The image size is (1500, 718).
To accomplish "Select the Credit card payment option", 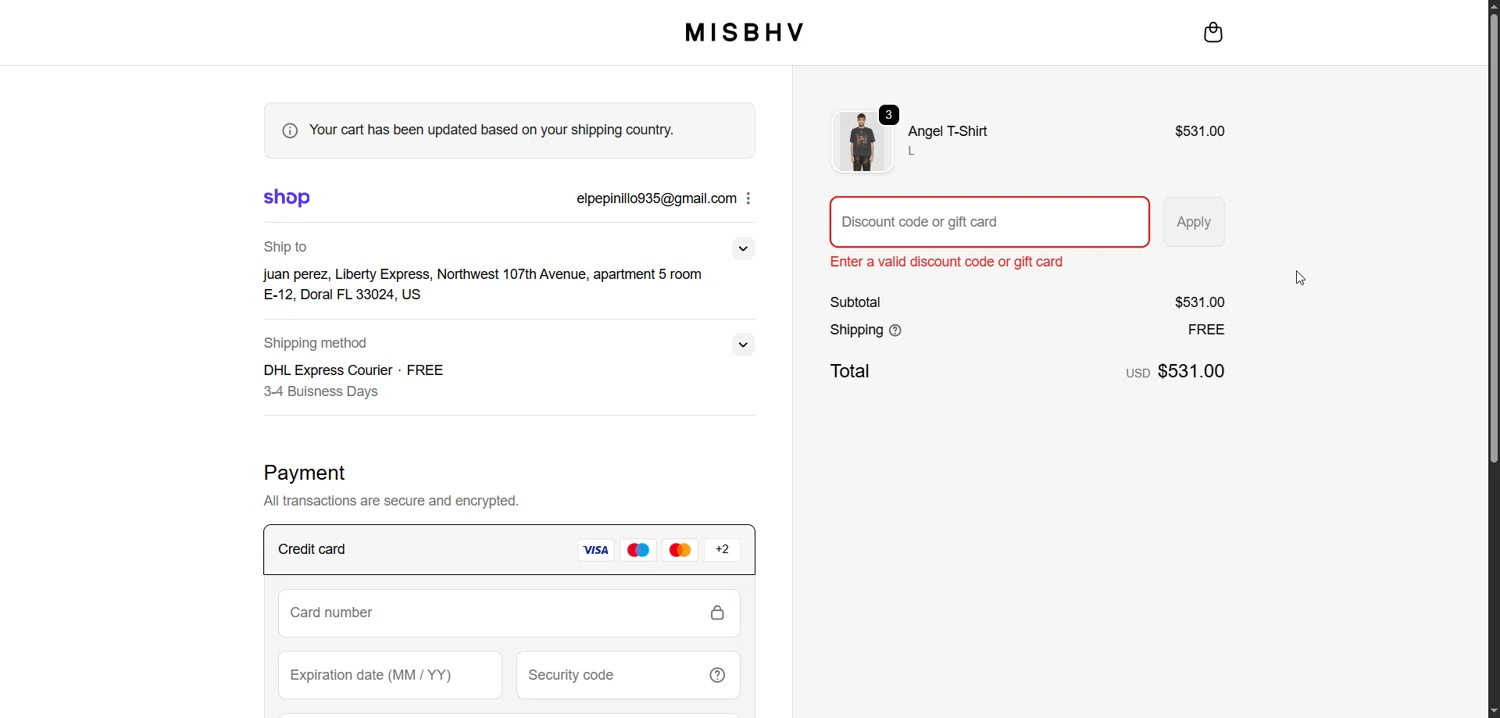I will click(509, 550).
